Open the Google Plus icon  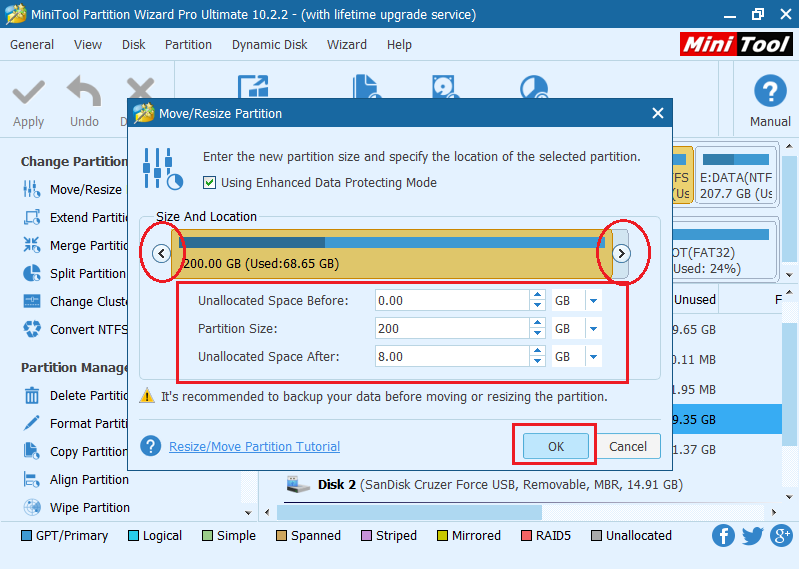782,536
